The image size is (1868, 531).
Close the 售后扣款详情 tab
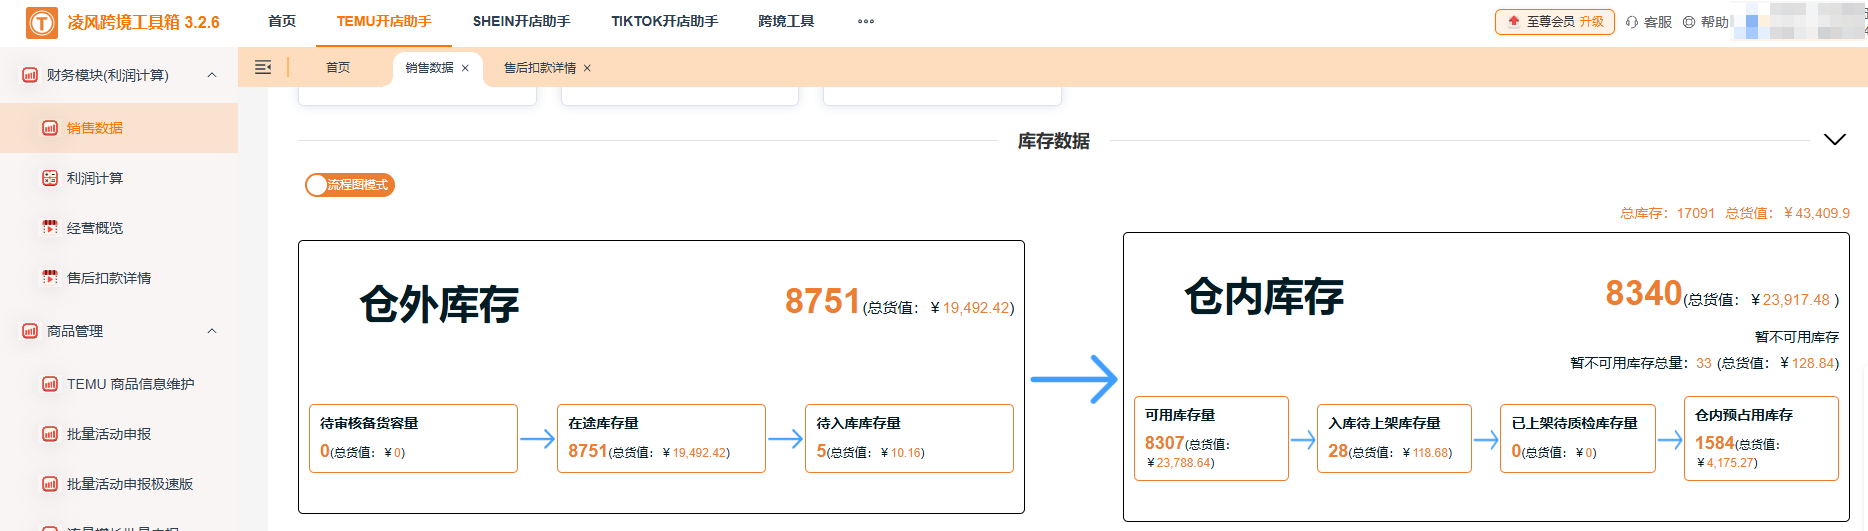[x=587, y=68]
